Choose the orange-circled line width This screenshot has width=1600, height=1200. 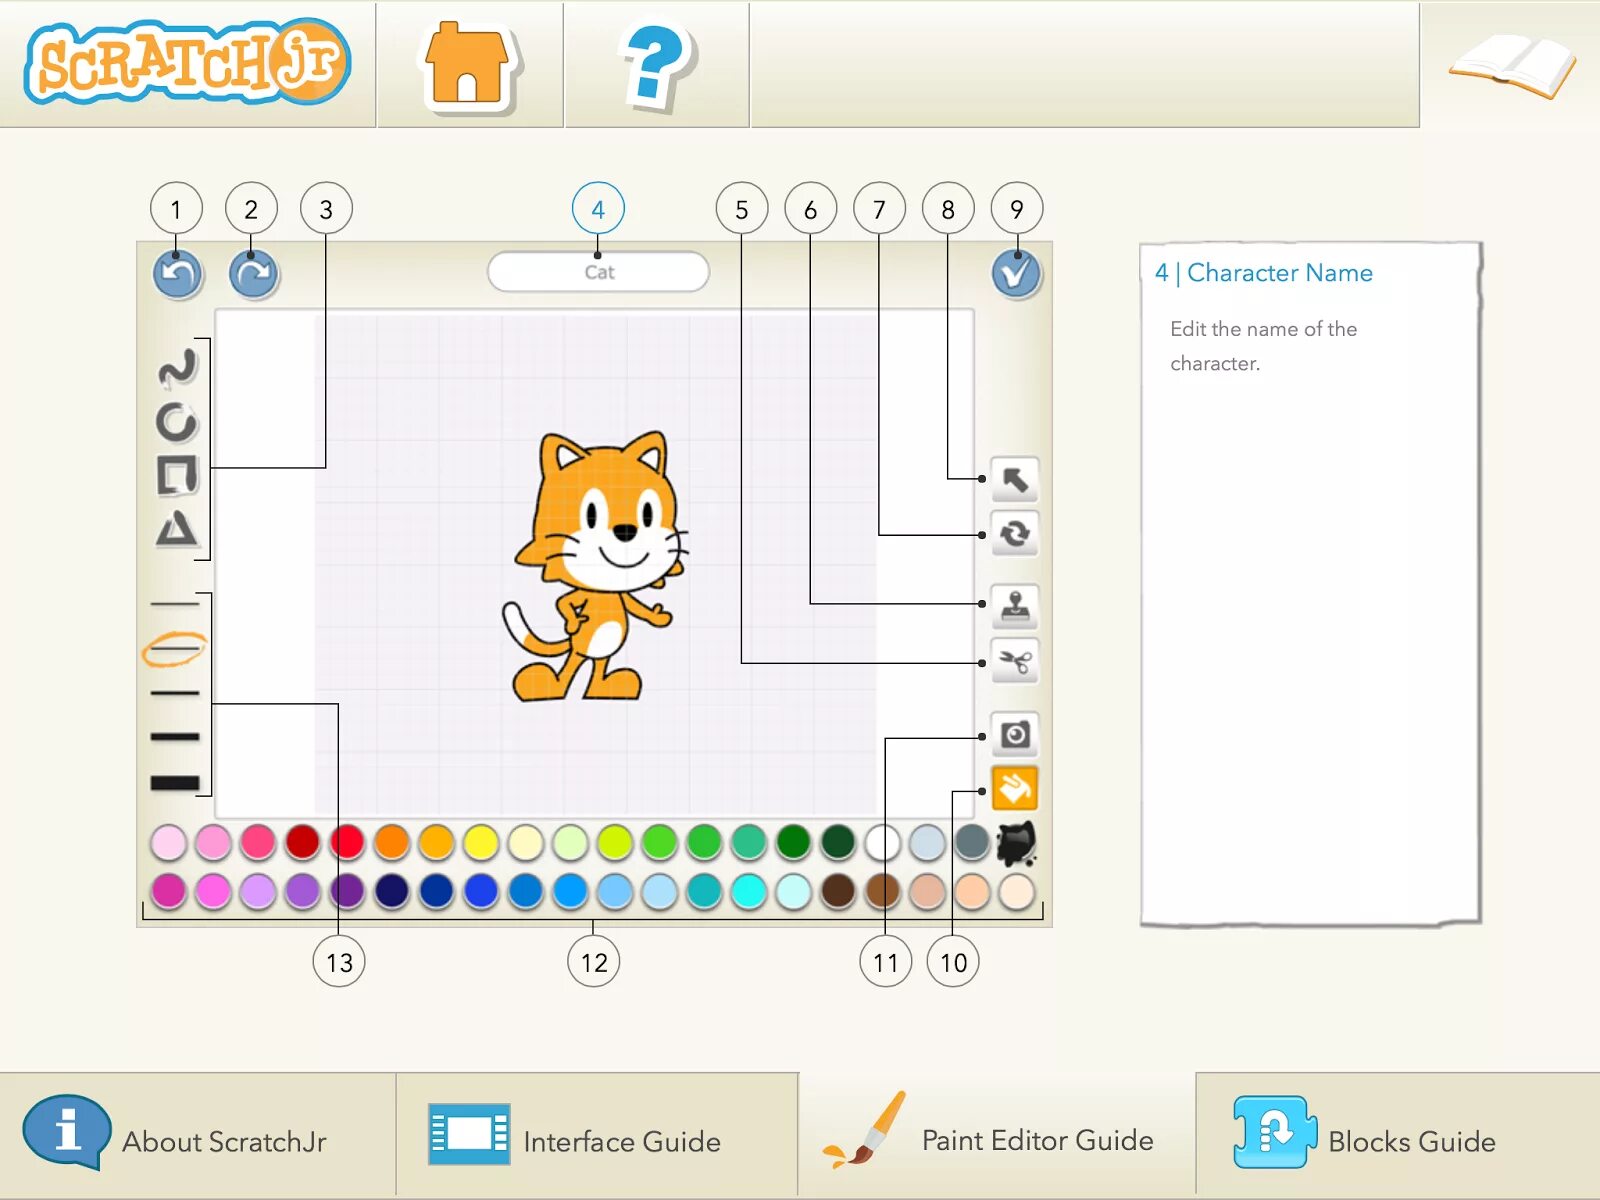click(x=175, y=649)
